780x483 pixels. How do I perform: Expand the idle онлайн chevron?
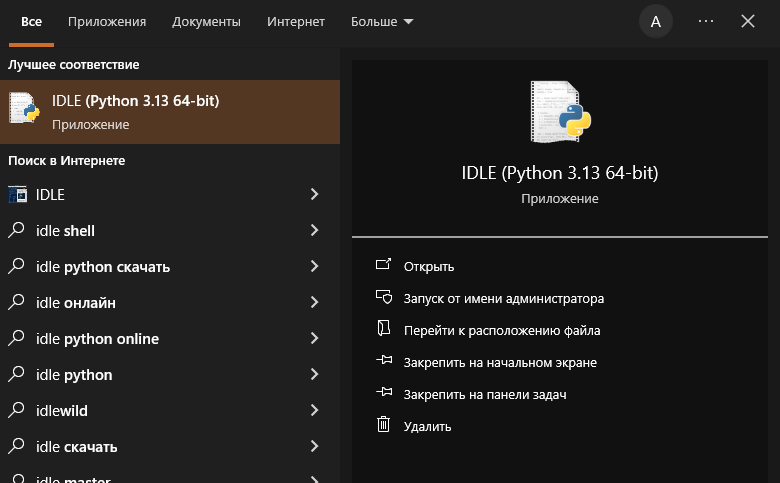[314, 302]
